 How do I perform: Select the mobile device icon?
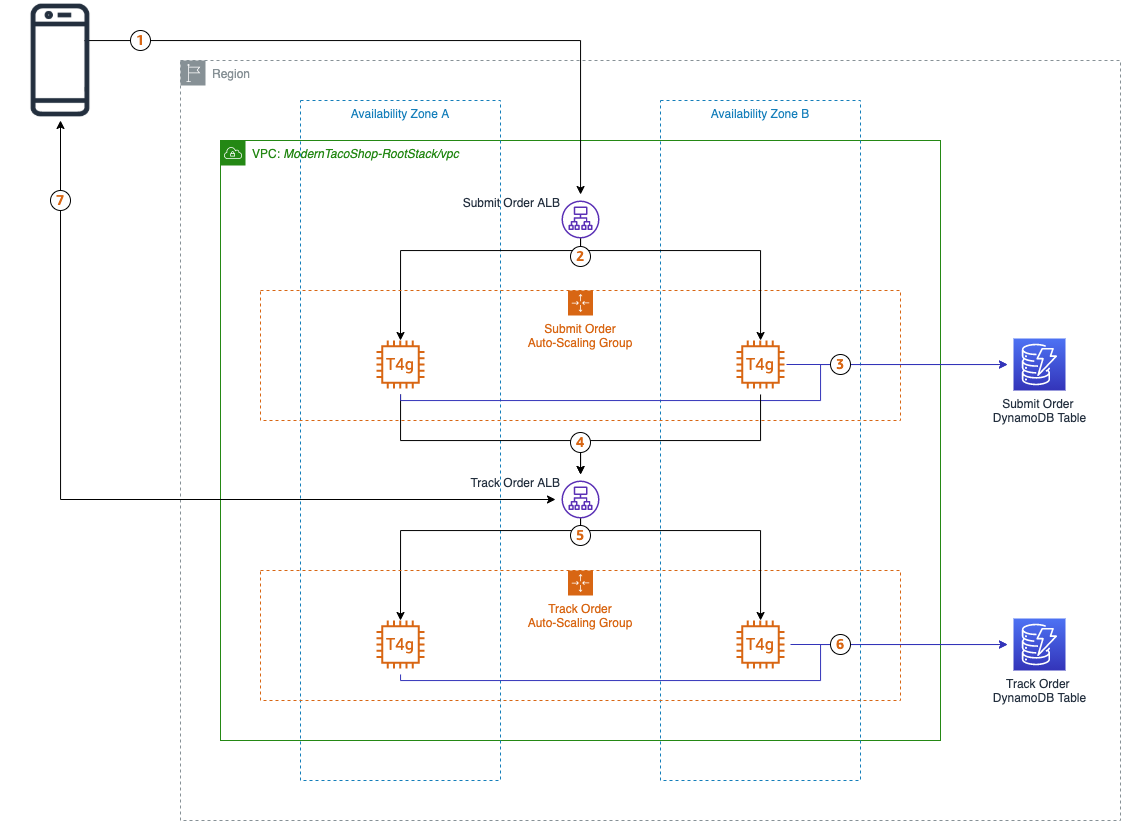pyautogui.click(x=60, y=62)
